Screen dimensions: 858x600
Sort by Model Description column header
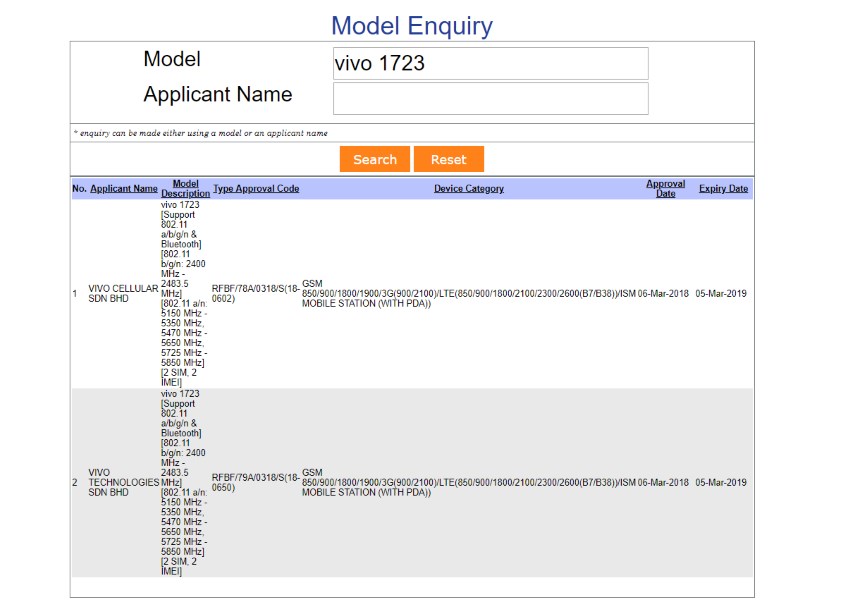point(185,189)
